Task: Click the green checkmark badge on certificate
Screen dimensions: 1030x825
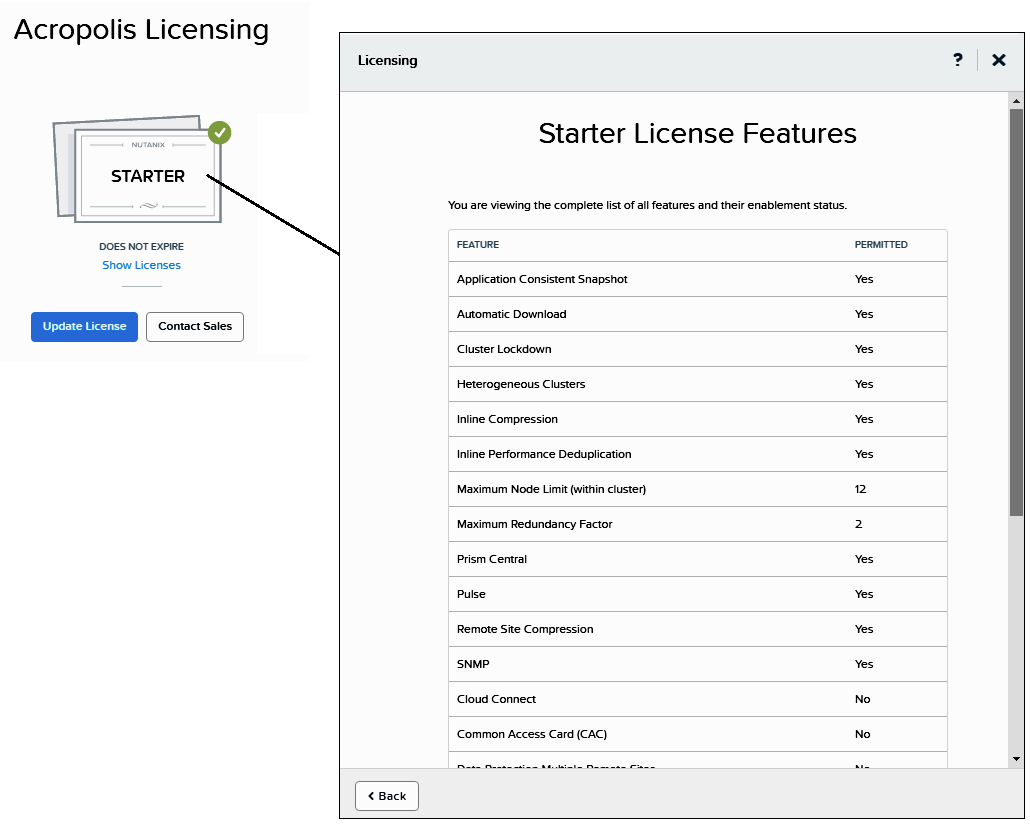Action: coord(219,133)
